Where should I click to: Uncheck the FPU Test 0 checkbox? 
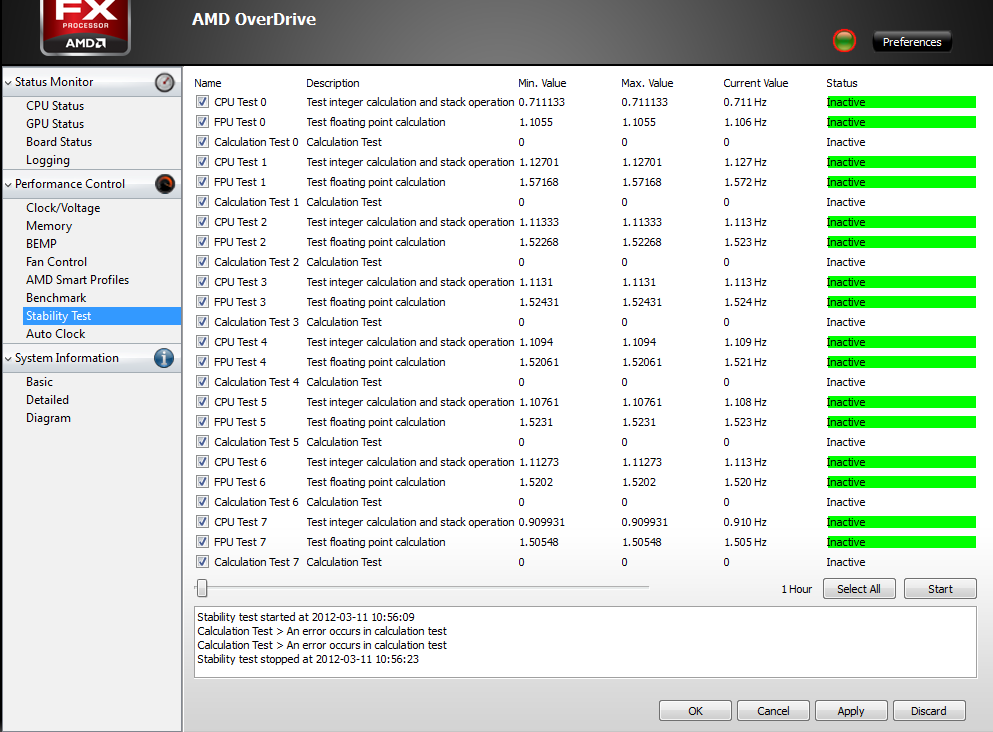[x=202, y=122]
